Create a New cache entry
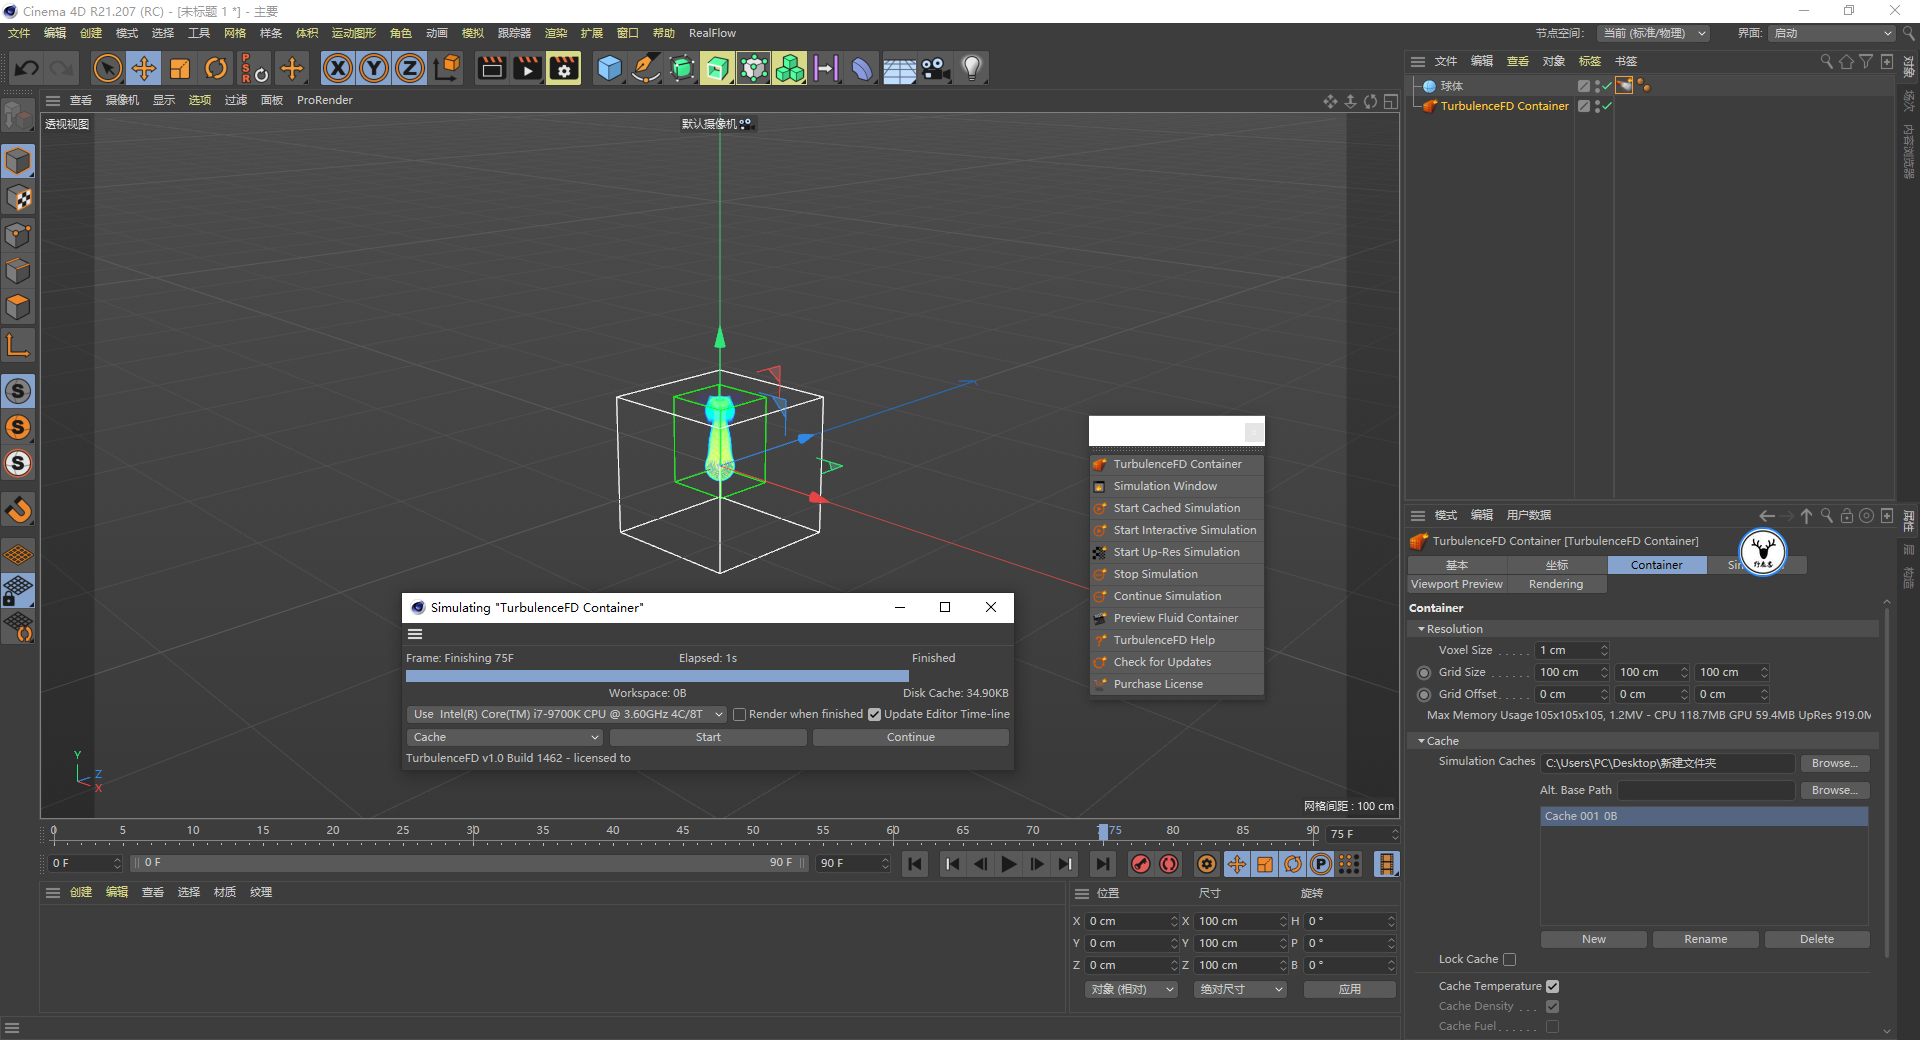 pos(1593,939)
